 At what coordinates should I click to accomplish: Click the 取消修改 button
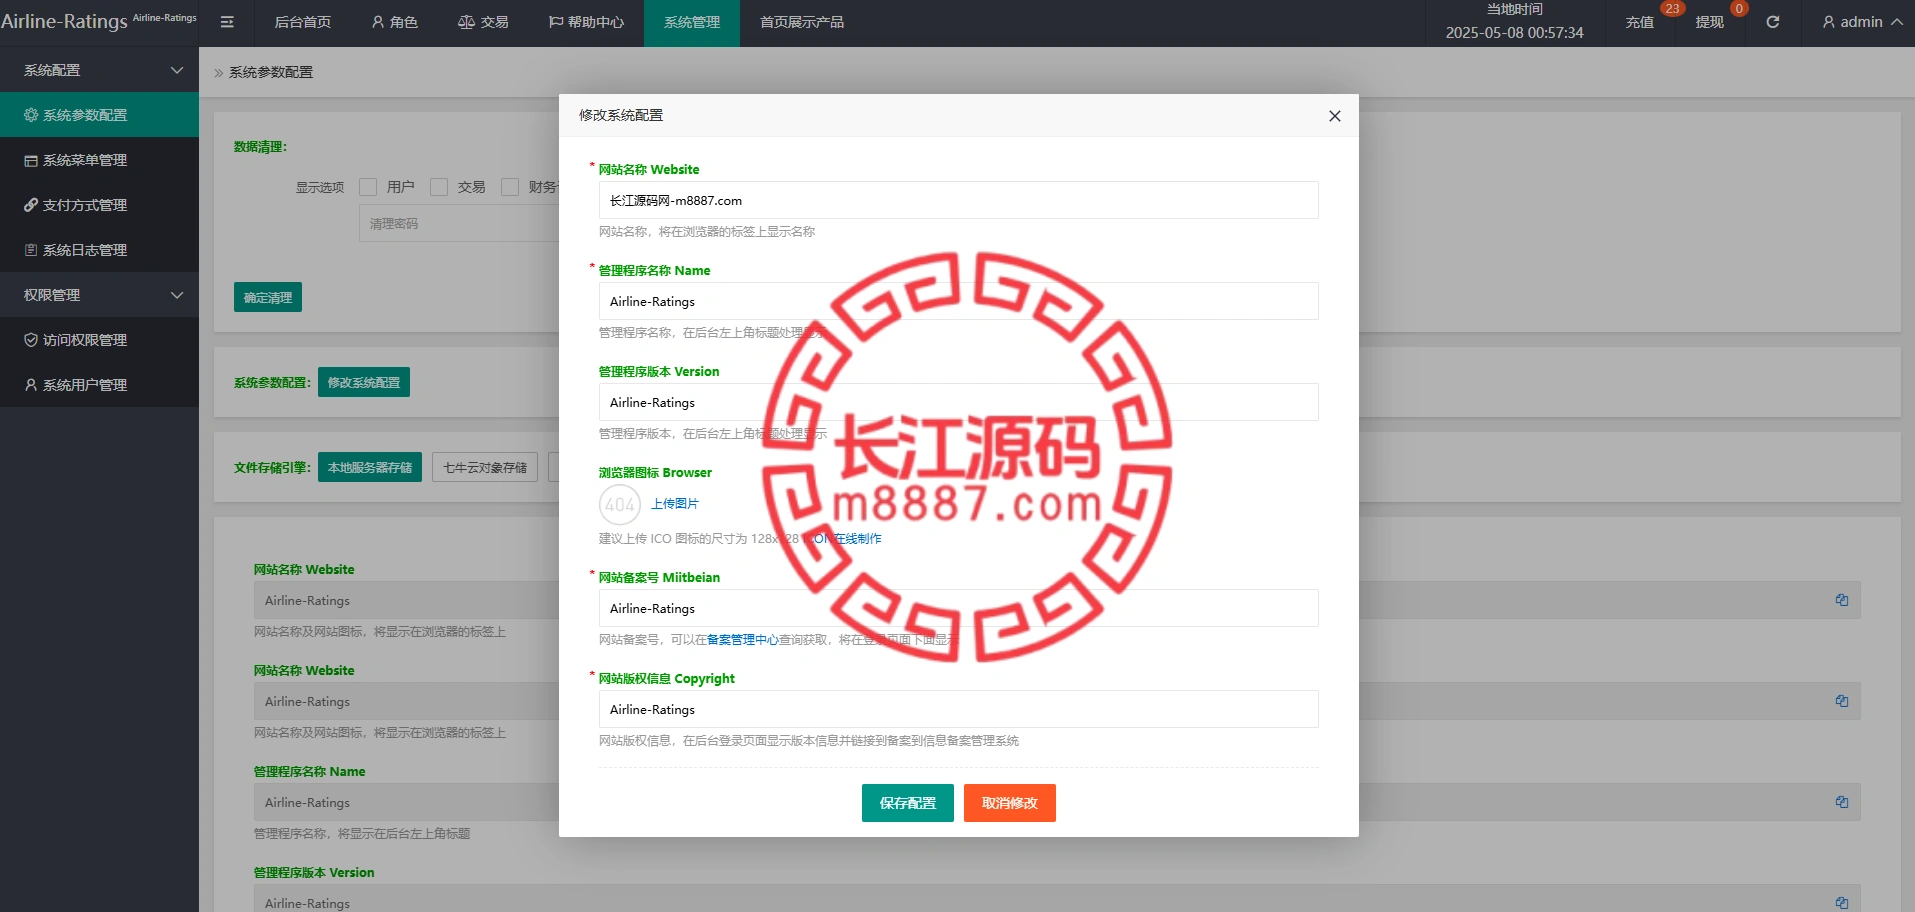1010,803
